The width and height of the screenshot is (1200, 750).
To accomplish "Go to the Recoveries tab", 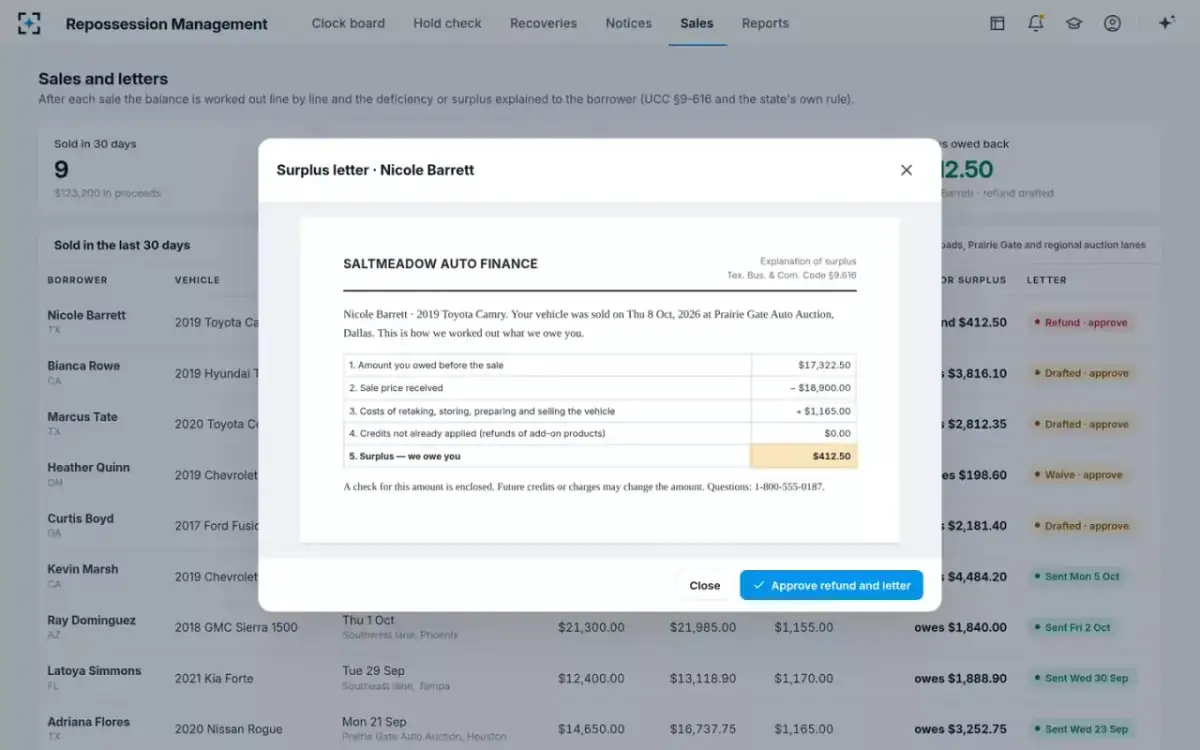I will tap(543, 23).
